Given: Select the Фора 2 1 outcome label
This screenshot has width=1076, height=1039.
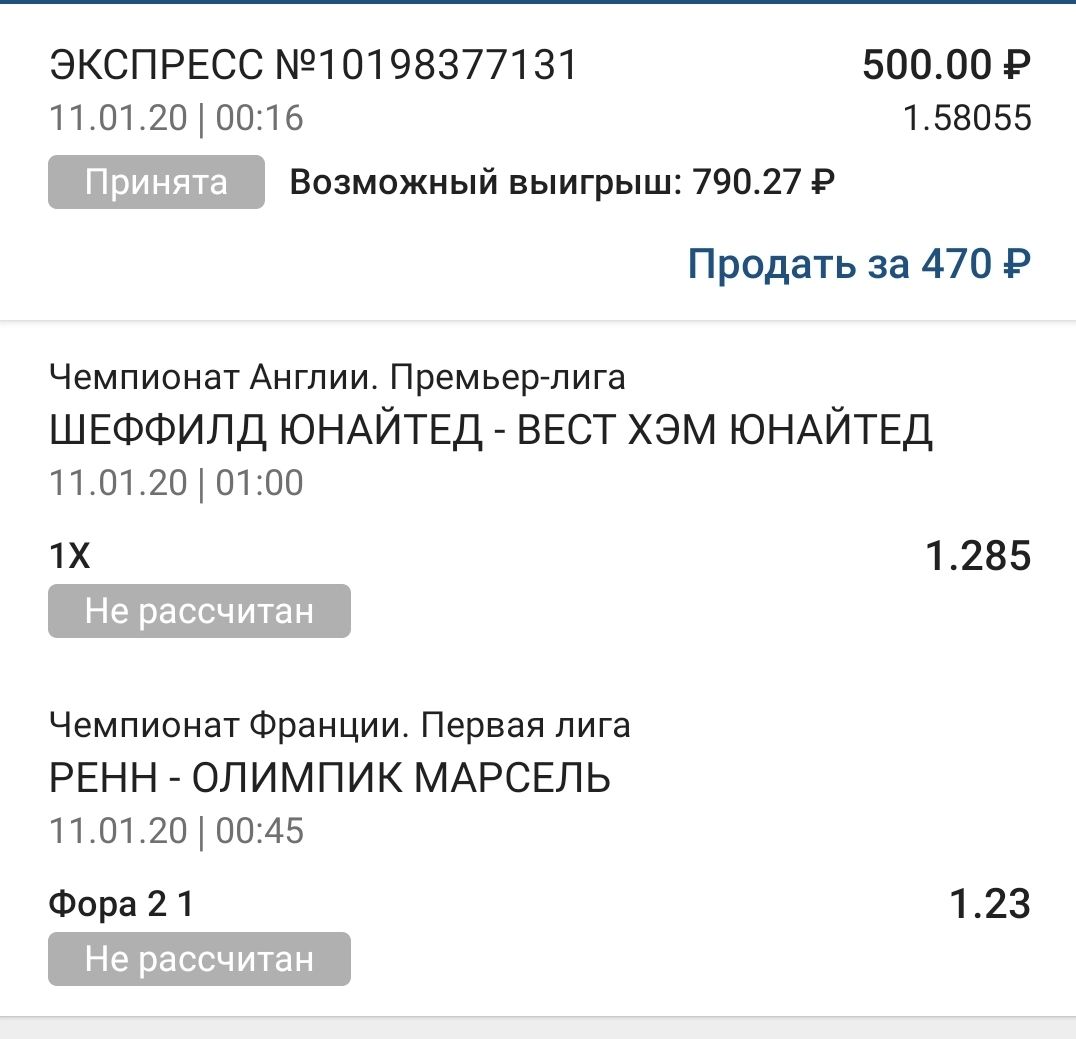Looking at the screenshot, I should click(121, 904).
